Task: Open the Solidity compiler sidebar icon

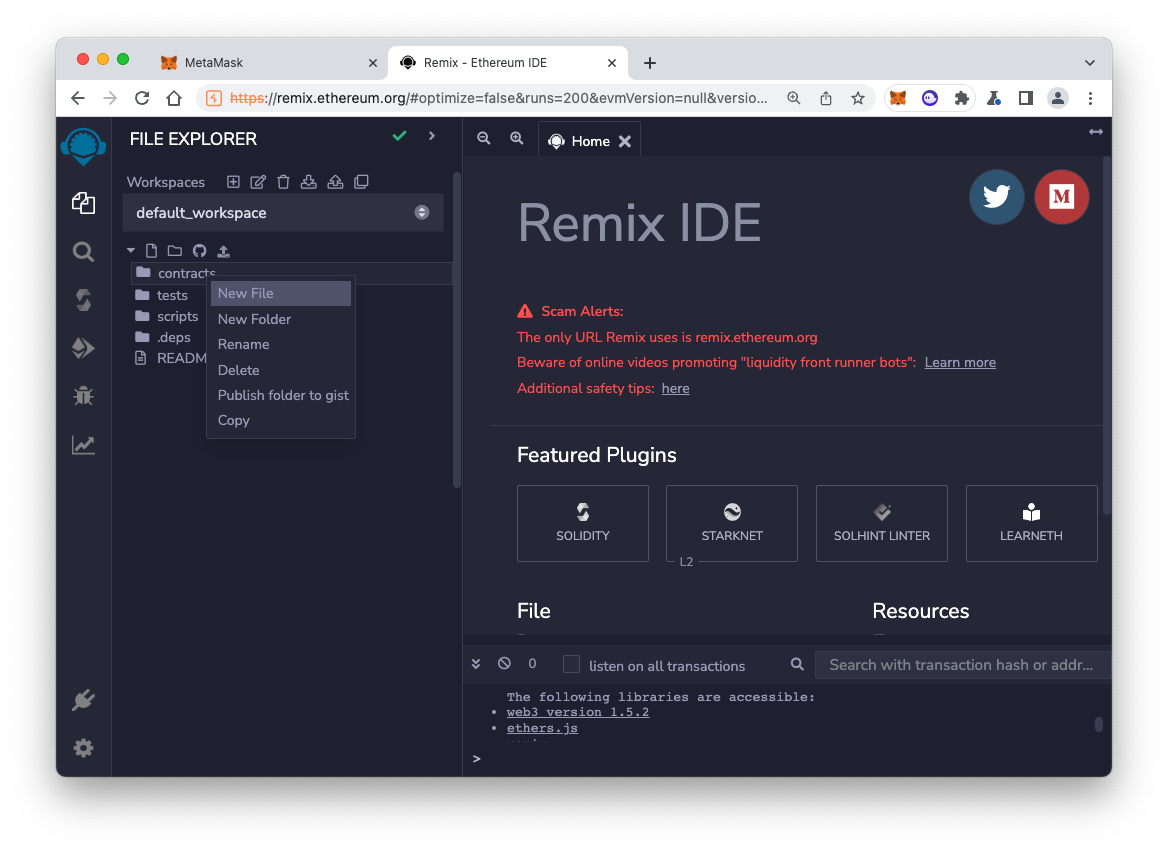Action: (x=84, y=300)
